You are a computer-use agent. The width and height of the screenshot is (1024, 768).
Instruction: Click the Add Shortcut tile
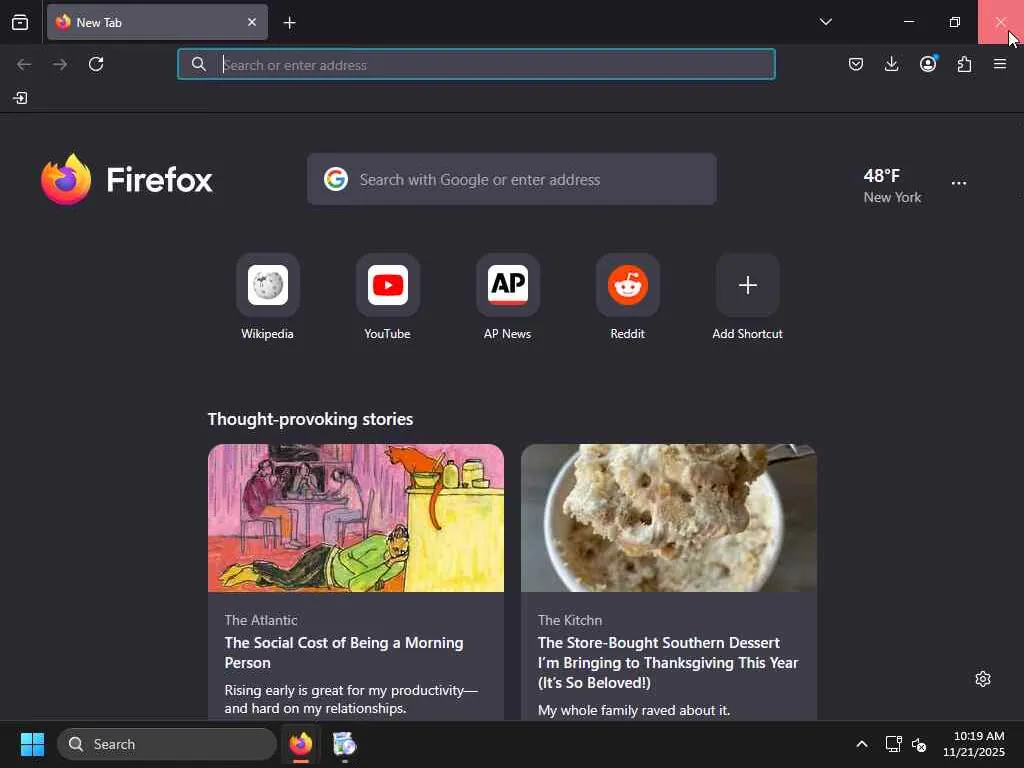[748, 298]
